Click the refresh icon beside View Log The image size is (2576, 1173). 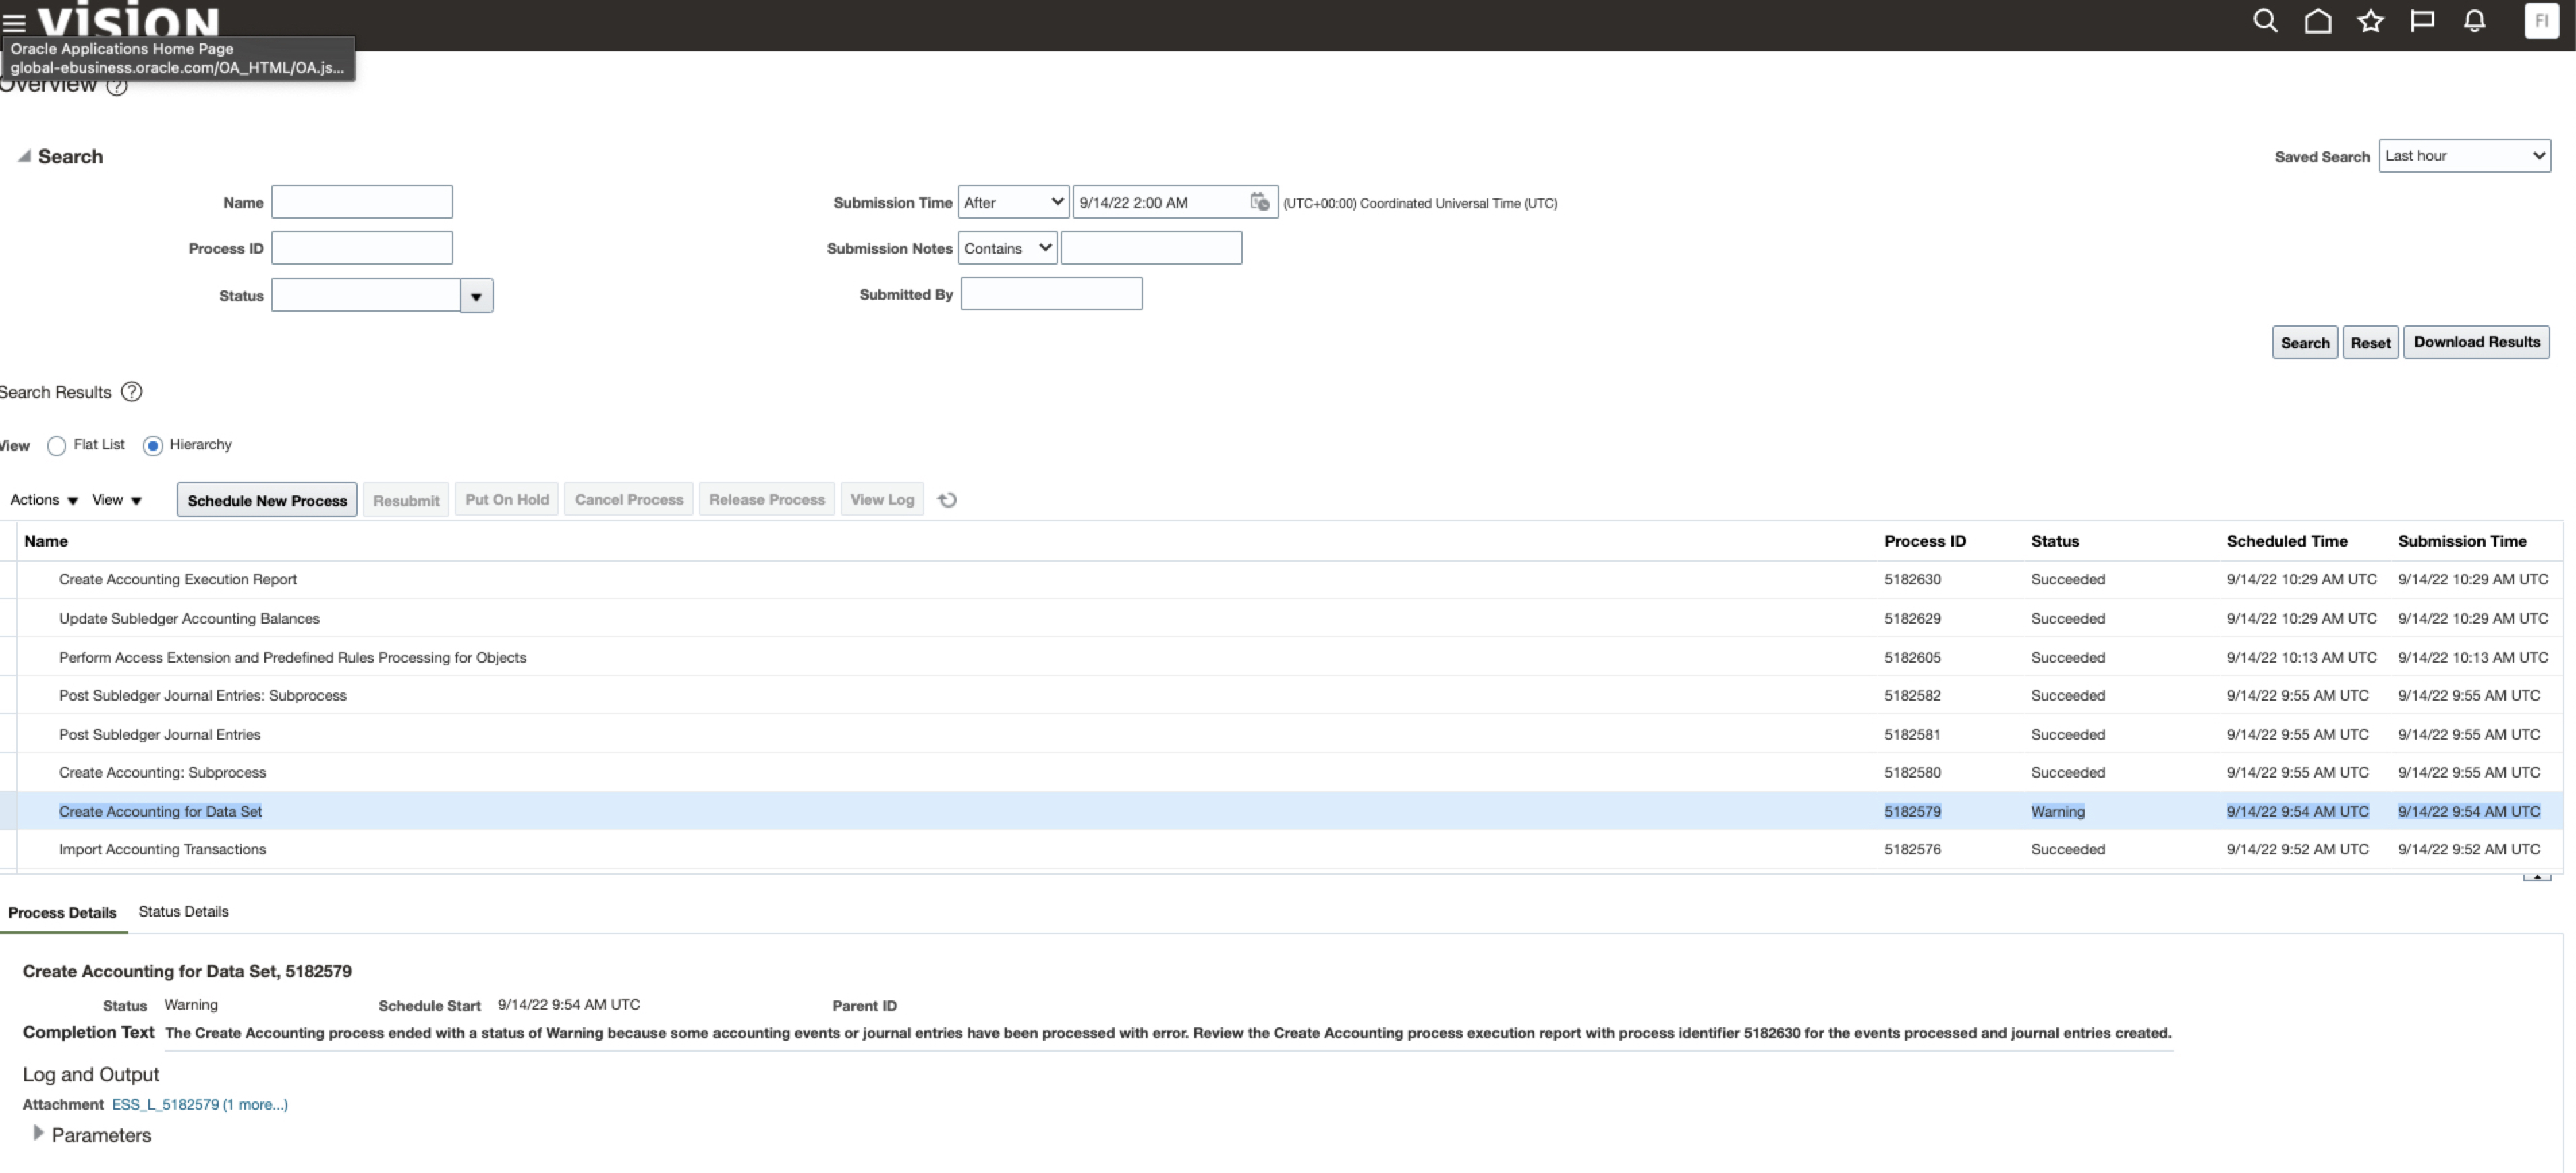[947, 500]
